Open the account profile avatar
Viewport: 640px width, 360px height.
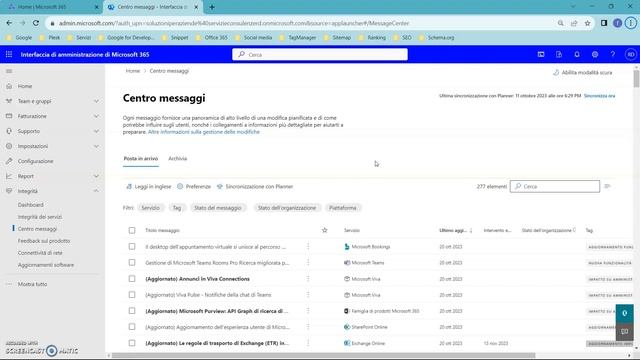(631, 54)
